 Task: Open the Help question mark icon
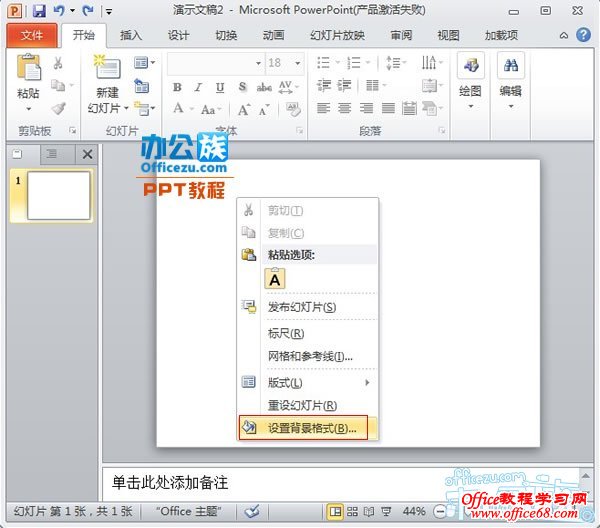585,35
